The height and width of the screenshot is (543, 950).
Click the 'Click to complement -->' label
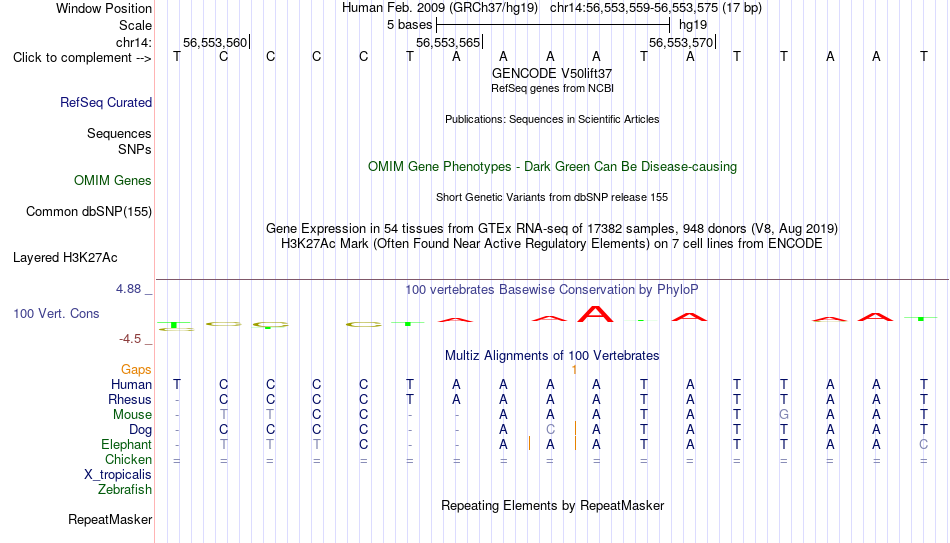point(82,58)
